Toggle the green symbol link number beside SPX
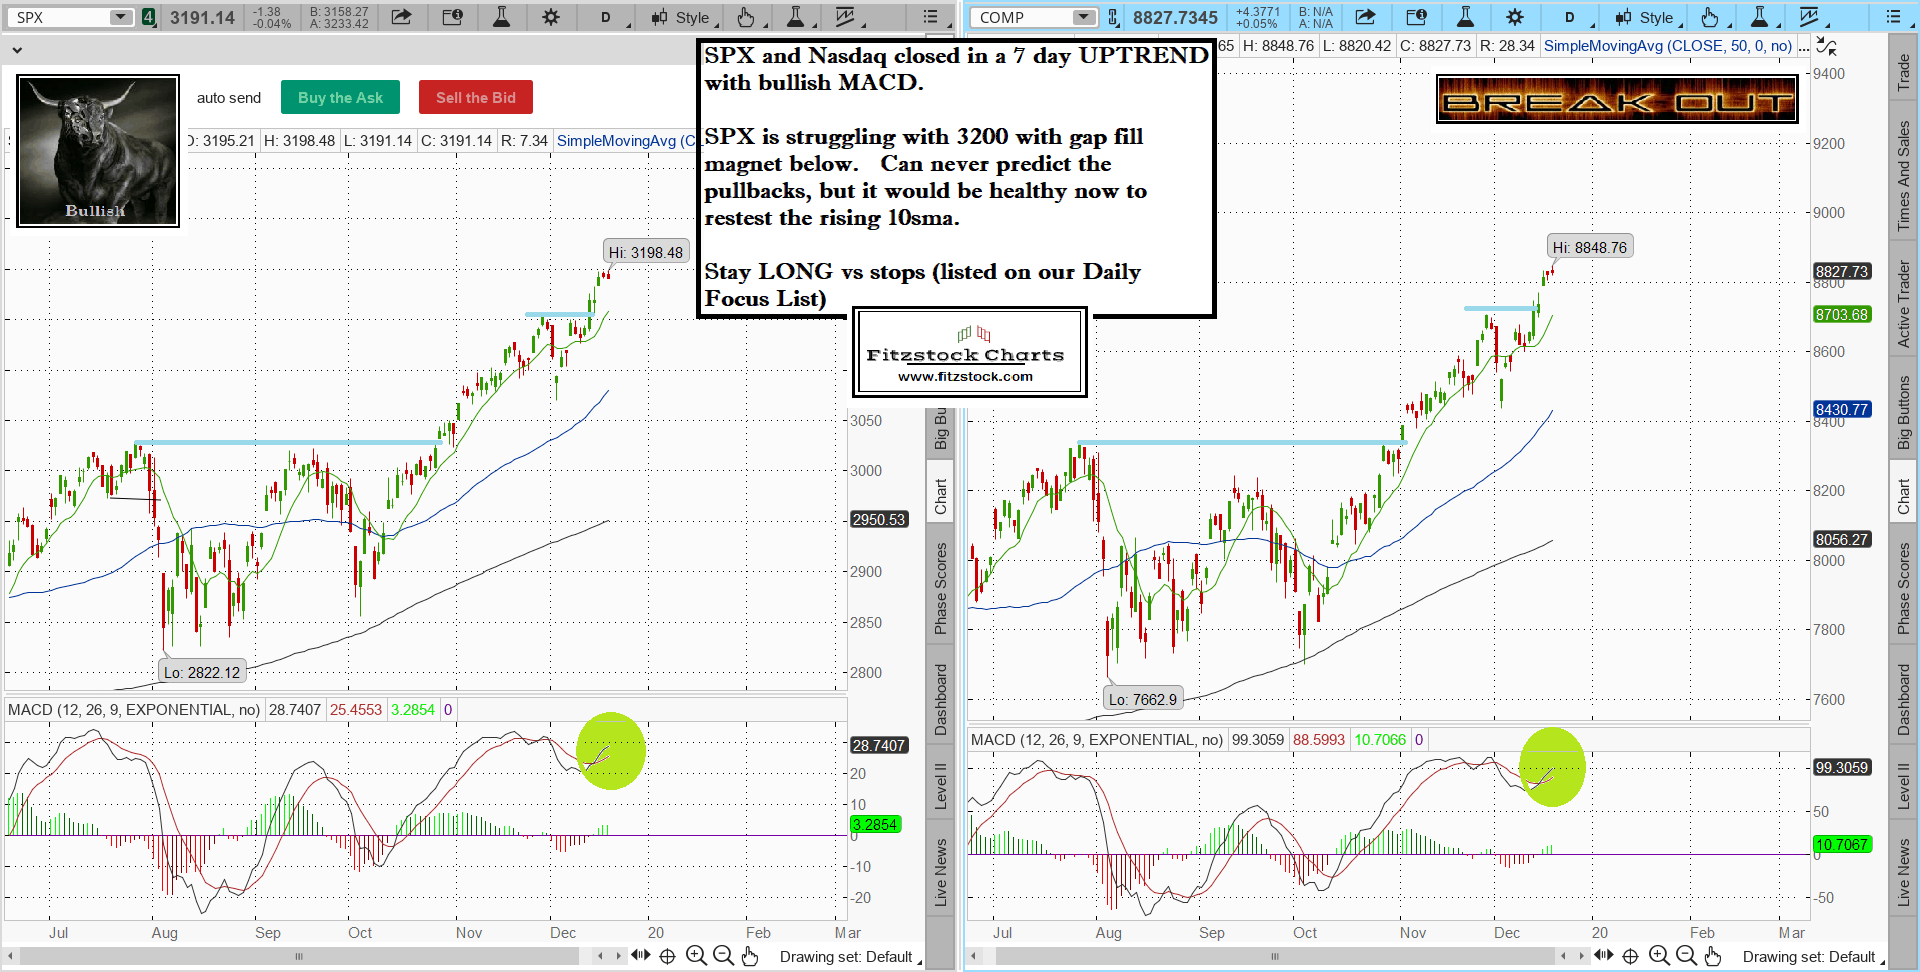 149,17
